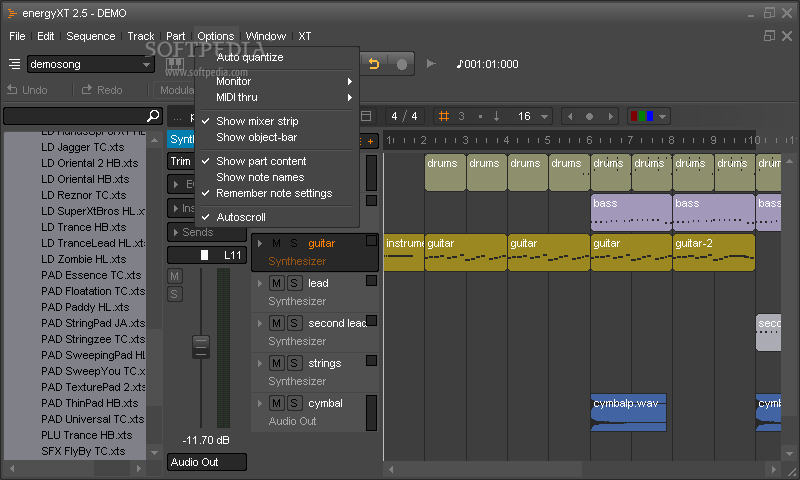800x480 pixels.
Task: Click the search magnifier icon
Action: tap(153, 116)
